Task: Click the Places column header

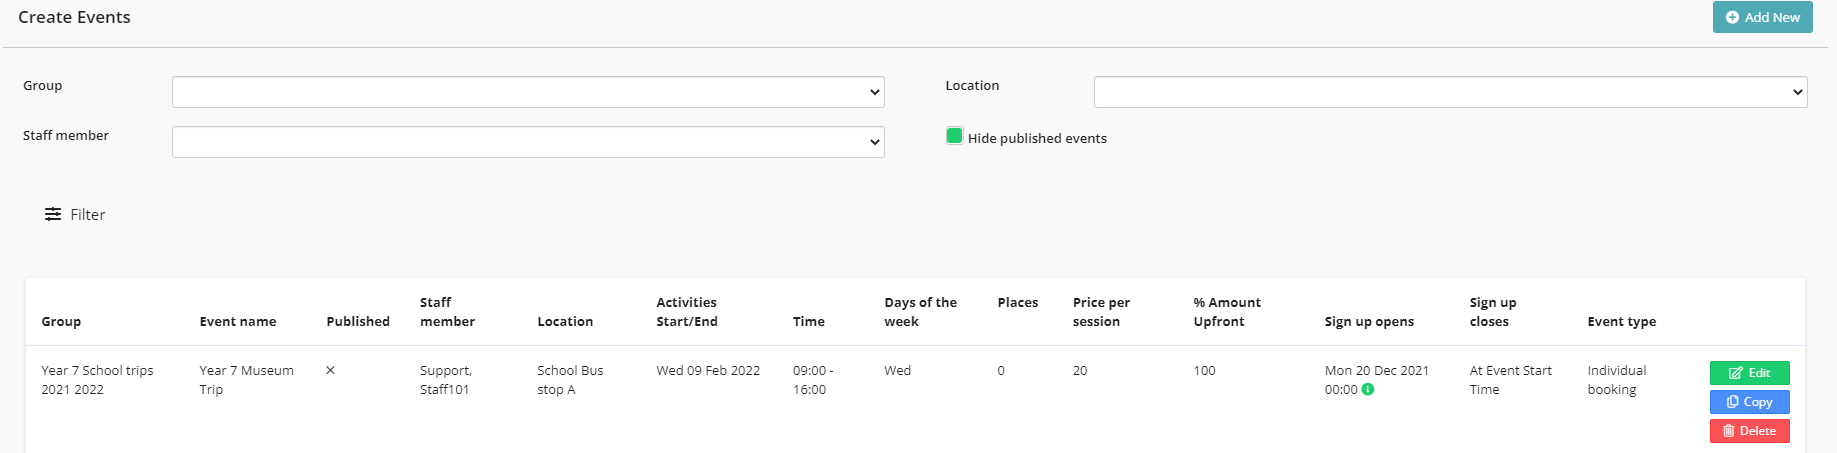Action: [1018, 303]
